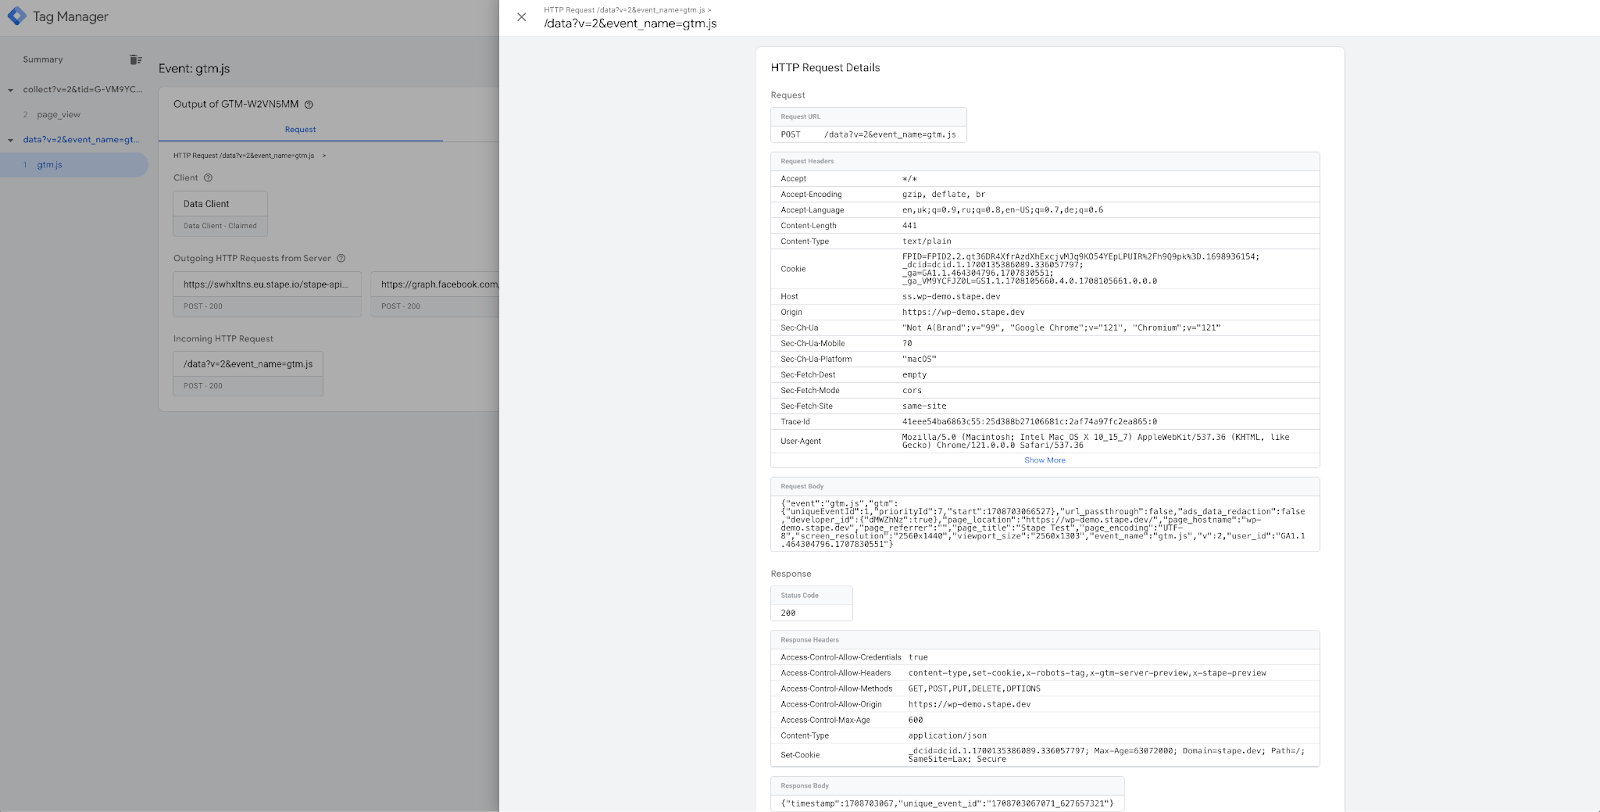Click the Request Body JSON text

click(x=1043, y=524)
